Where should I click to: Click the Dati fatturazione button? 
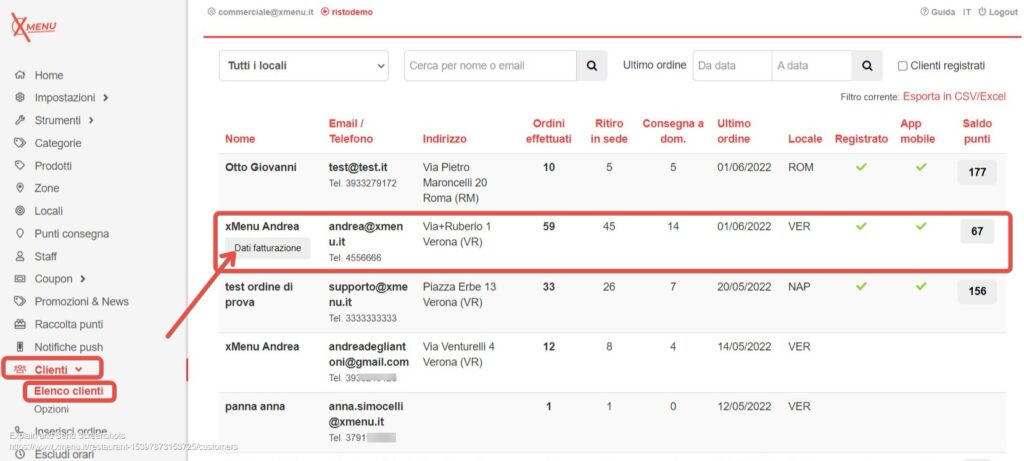(267, 248)
